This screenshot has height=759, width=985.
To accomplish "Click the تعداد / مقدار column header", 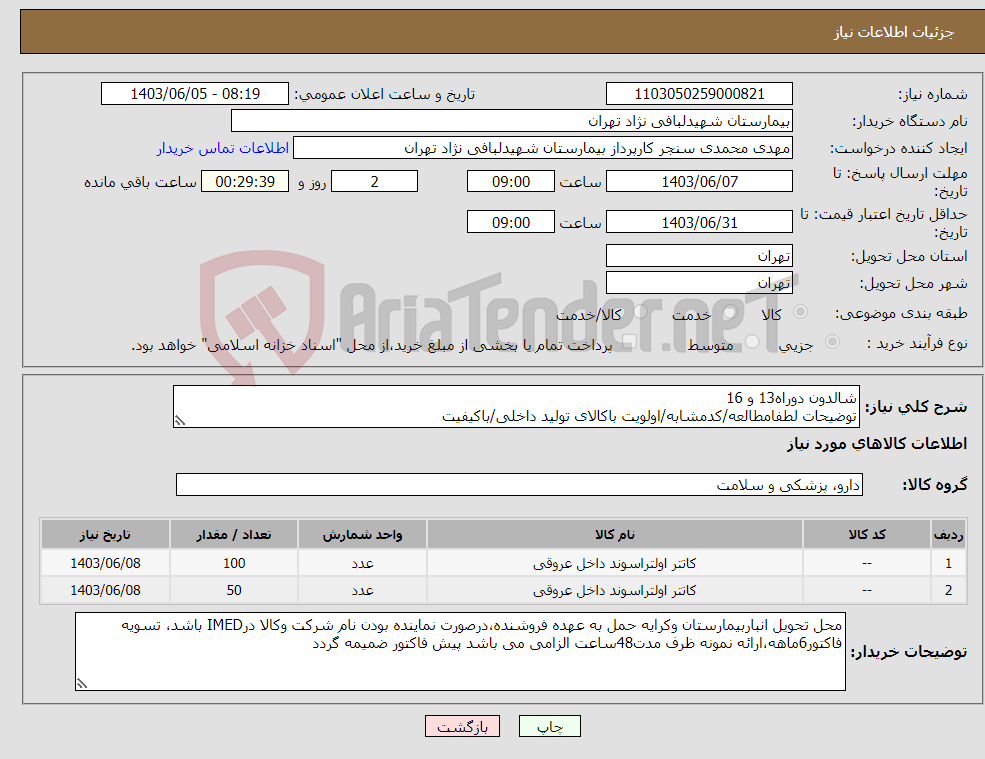I will [234, 535].
